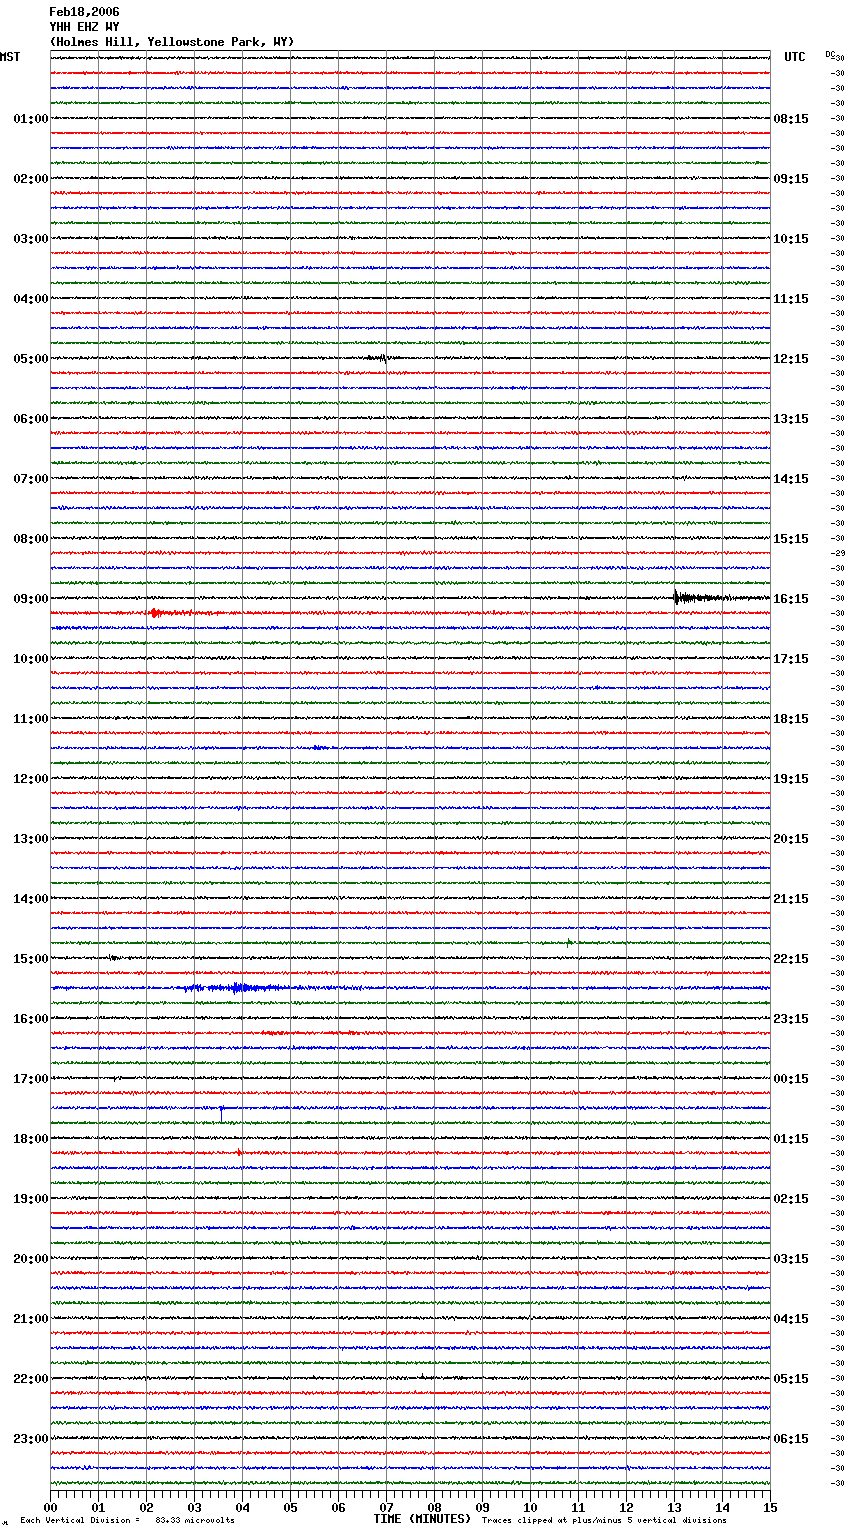Click the UTC time label "05:15"
Viewport: 850px width, 1534px height.
pos(791,1379)
